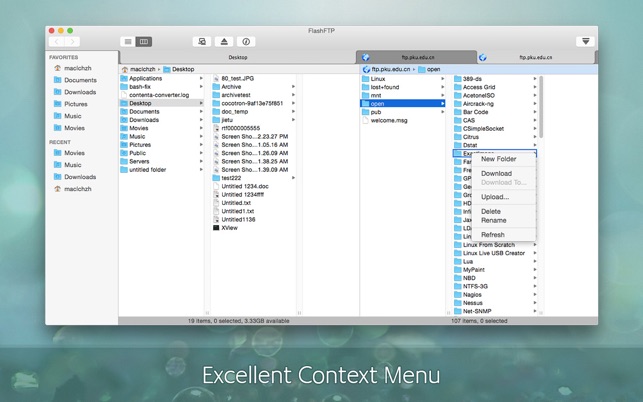
Task: Expand the test222 folder arrow
Action: (293, 178)
